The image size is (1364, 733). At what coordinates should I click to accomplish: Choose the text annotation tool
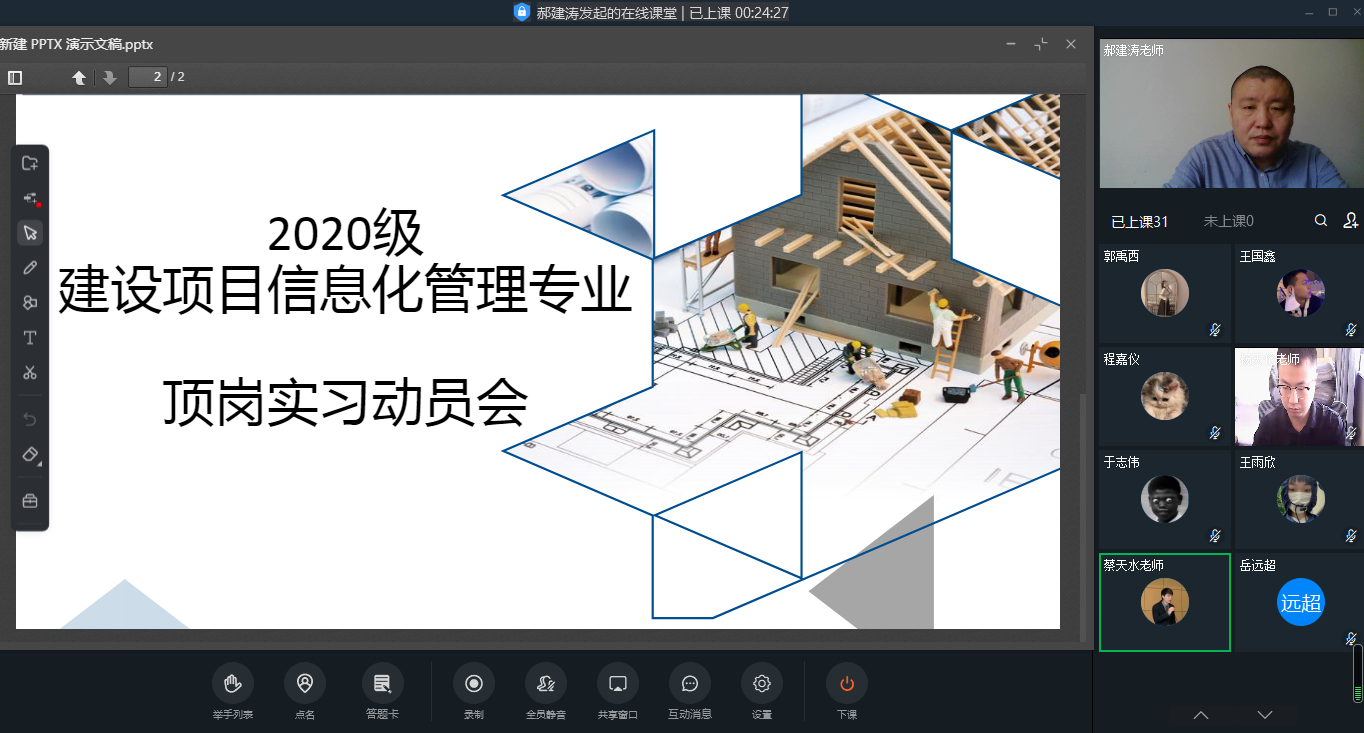[x=30, y=338]
